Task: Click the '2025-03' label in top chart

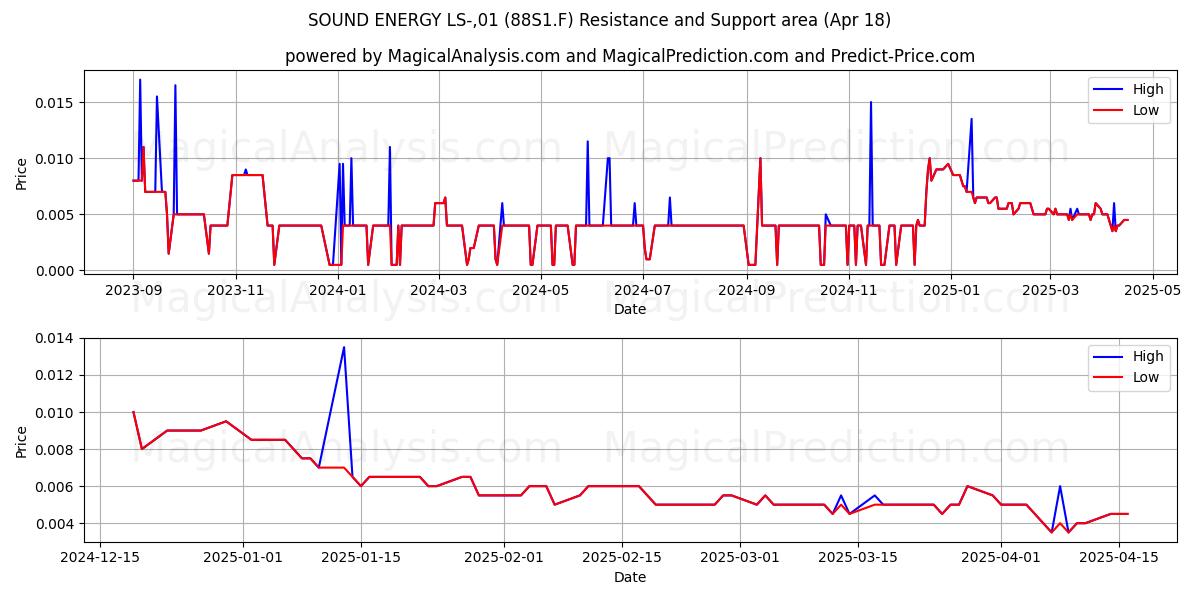Action: [1050, 291]
